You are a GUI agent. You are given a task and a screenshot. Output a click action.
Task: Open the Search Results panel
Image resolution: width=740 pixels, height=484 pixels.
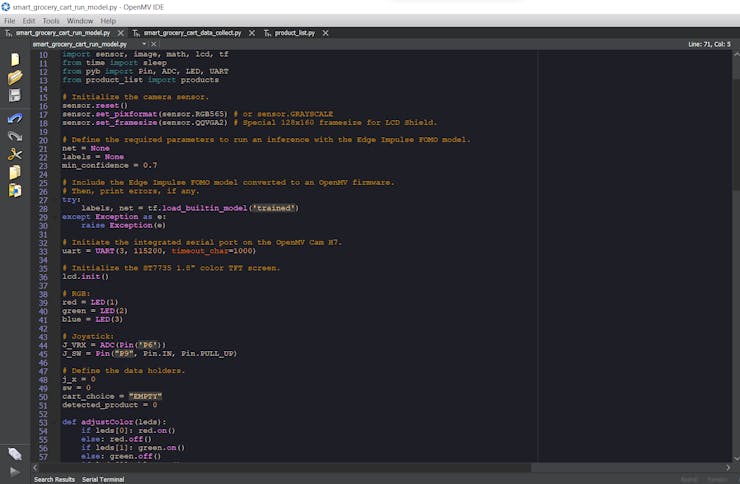pyautogui.click(x=56, y=479)
